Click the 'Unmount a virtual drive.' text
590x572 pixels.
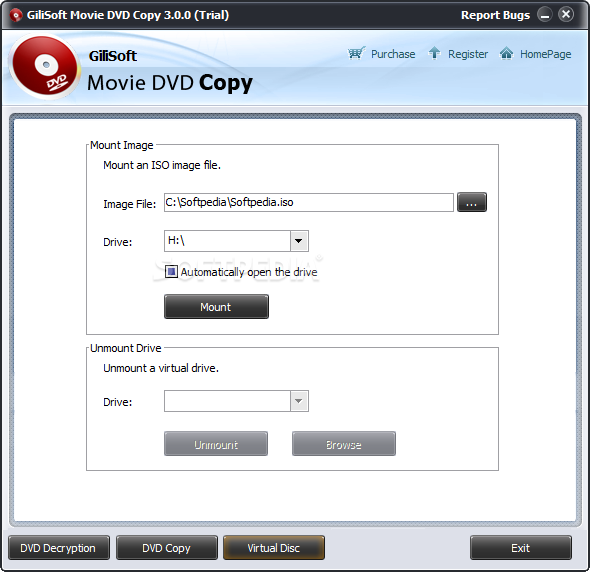(x=161, y=368)
